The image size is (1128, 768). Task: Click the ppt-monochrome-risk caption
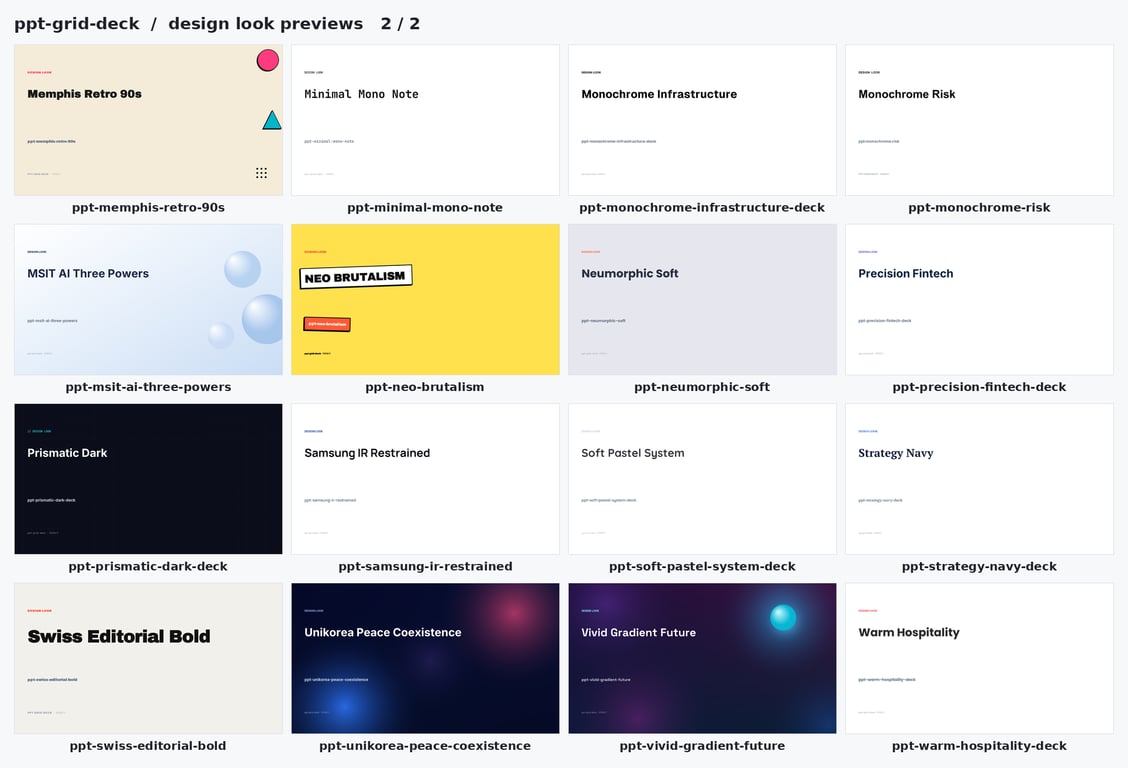[x=979, y=207]
